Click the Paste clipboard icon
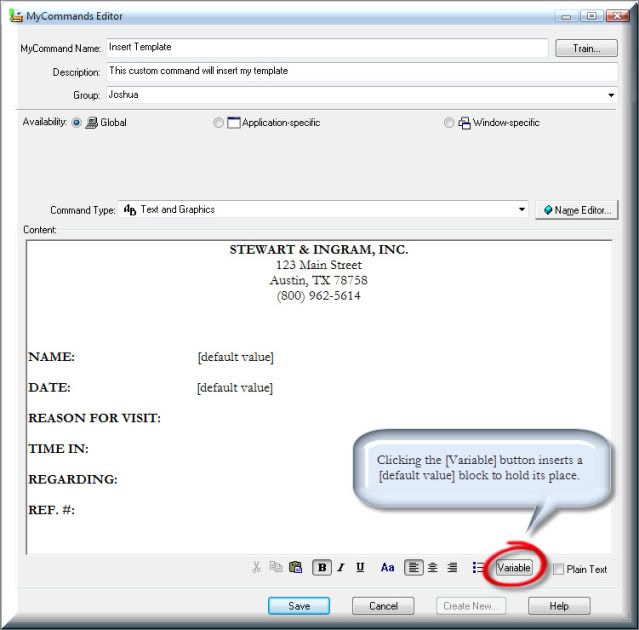 (x=295, y=567)
